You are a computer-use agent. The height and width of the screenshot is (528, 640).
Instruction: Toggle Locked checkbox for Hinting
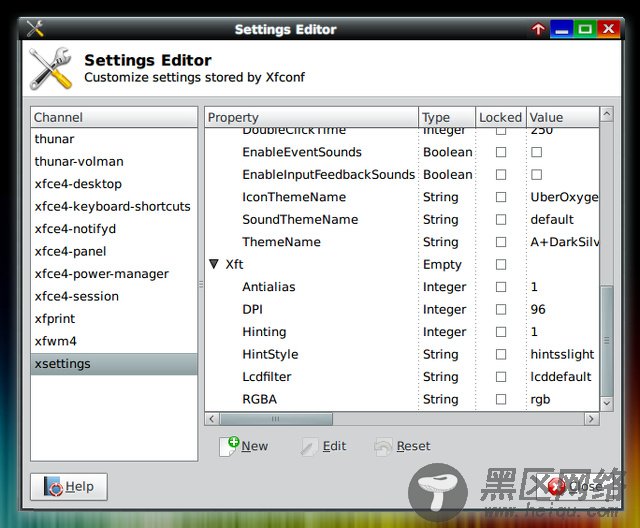point(501,332)
